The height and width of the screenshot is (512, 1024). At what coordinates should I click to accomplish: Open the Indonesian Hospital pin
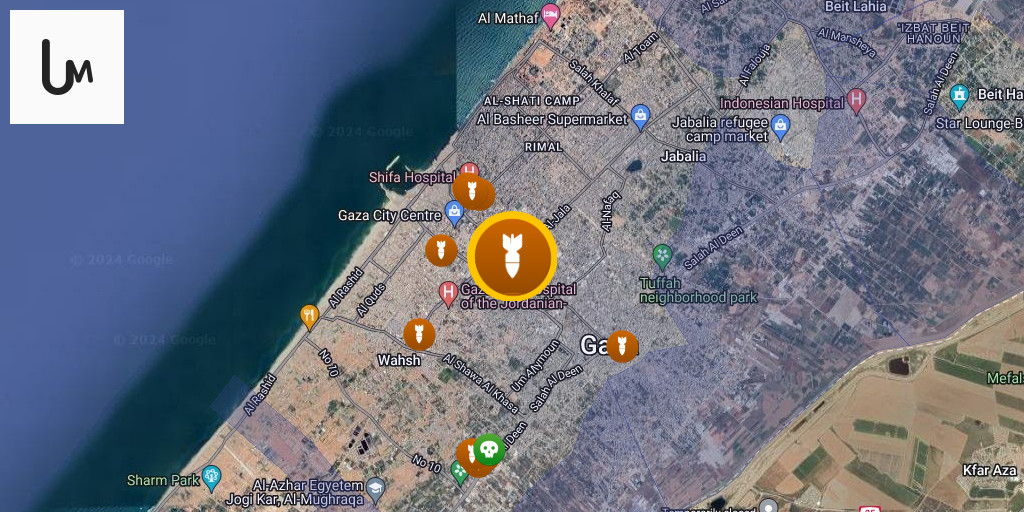pyautogui.click(x=856, y=102)
